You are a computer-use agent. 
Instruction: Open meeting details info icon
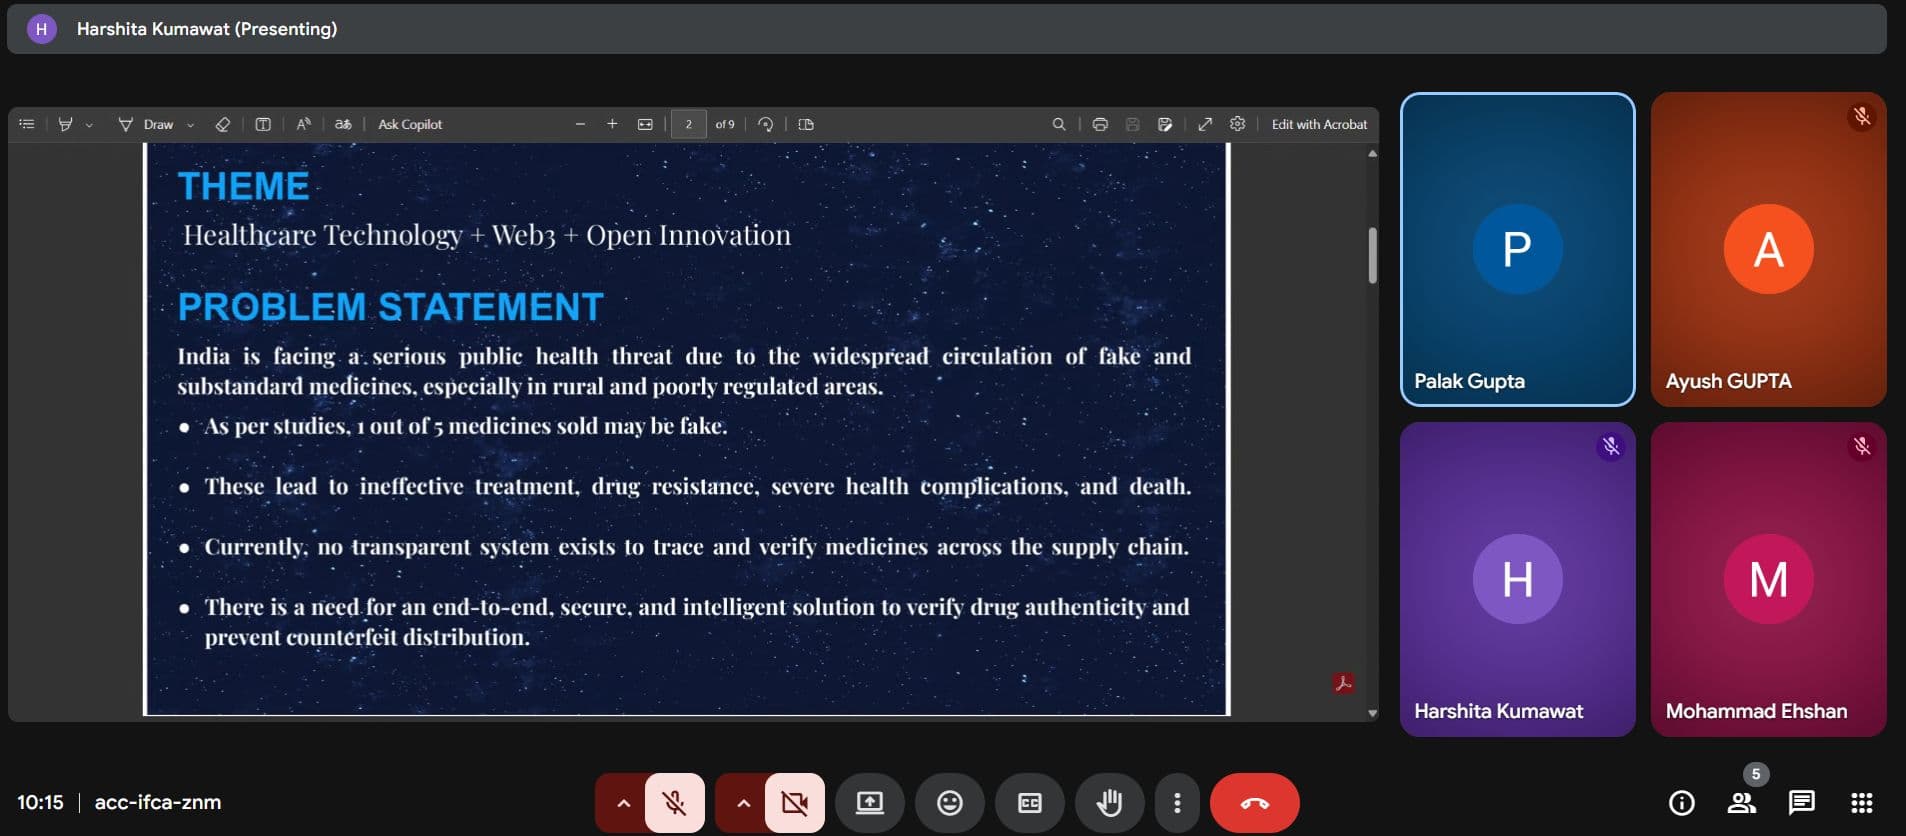click(1681, 803)
